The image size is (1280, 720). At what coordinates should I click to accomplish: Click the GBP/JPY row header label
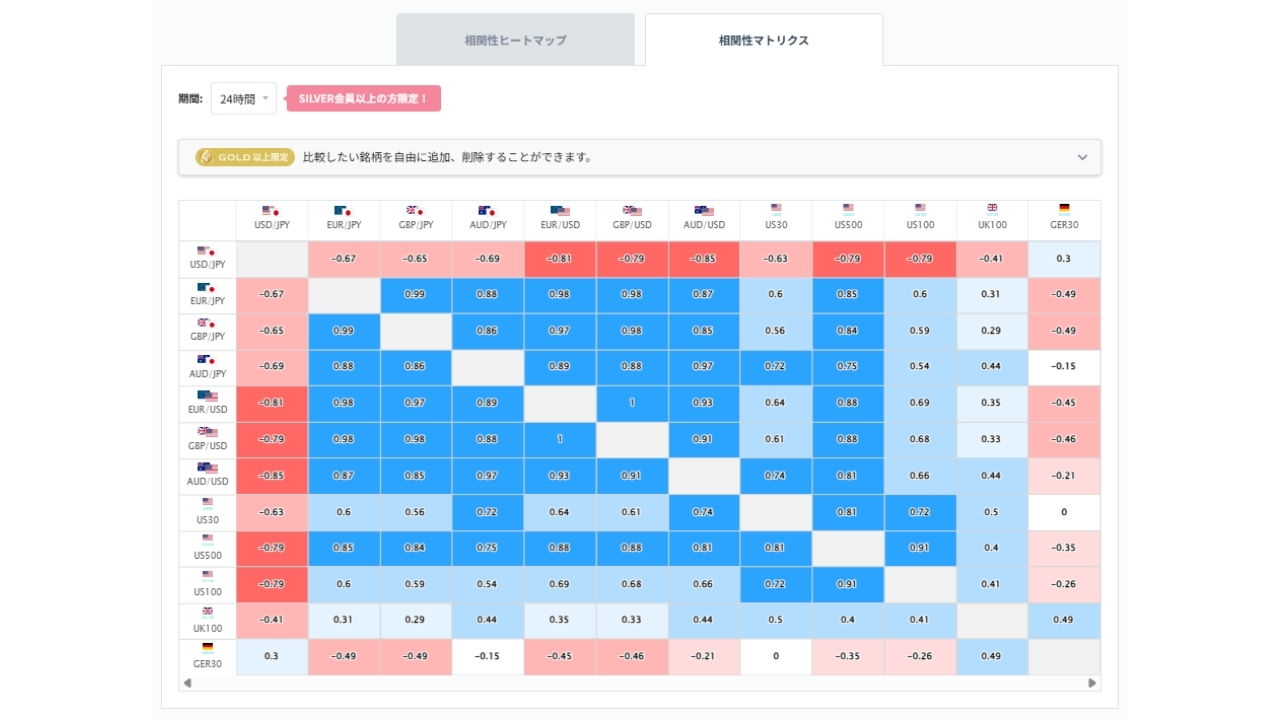coord(207,337)
